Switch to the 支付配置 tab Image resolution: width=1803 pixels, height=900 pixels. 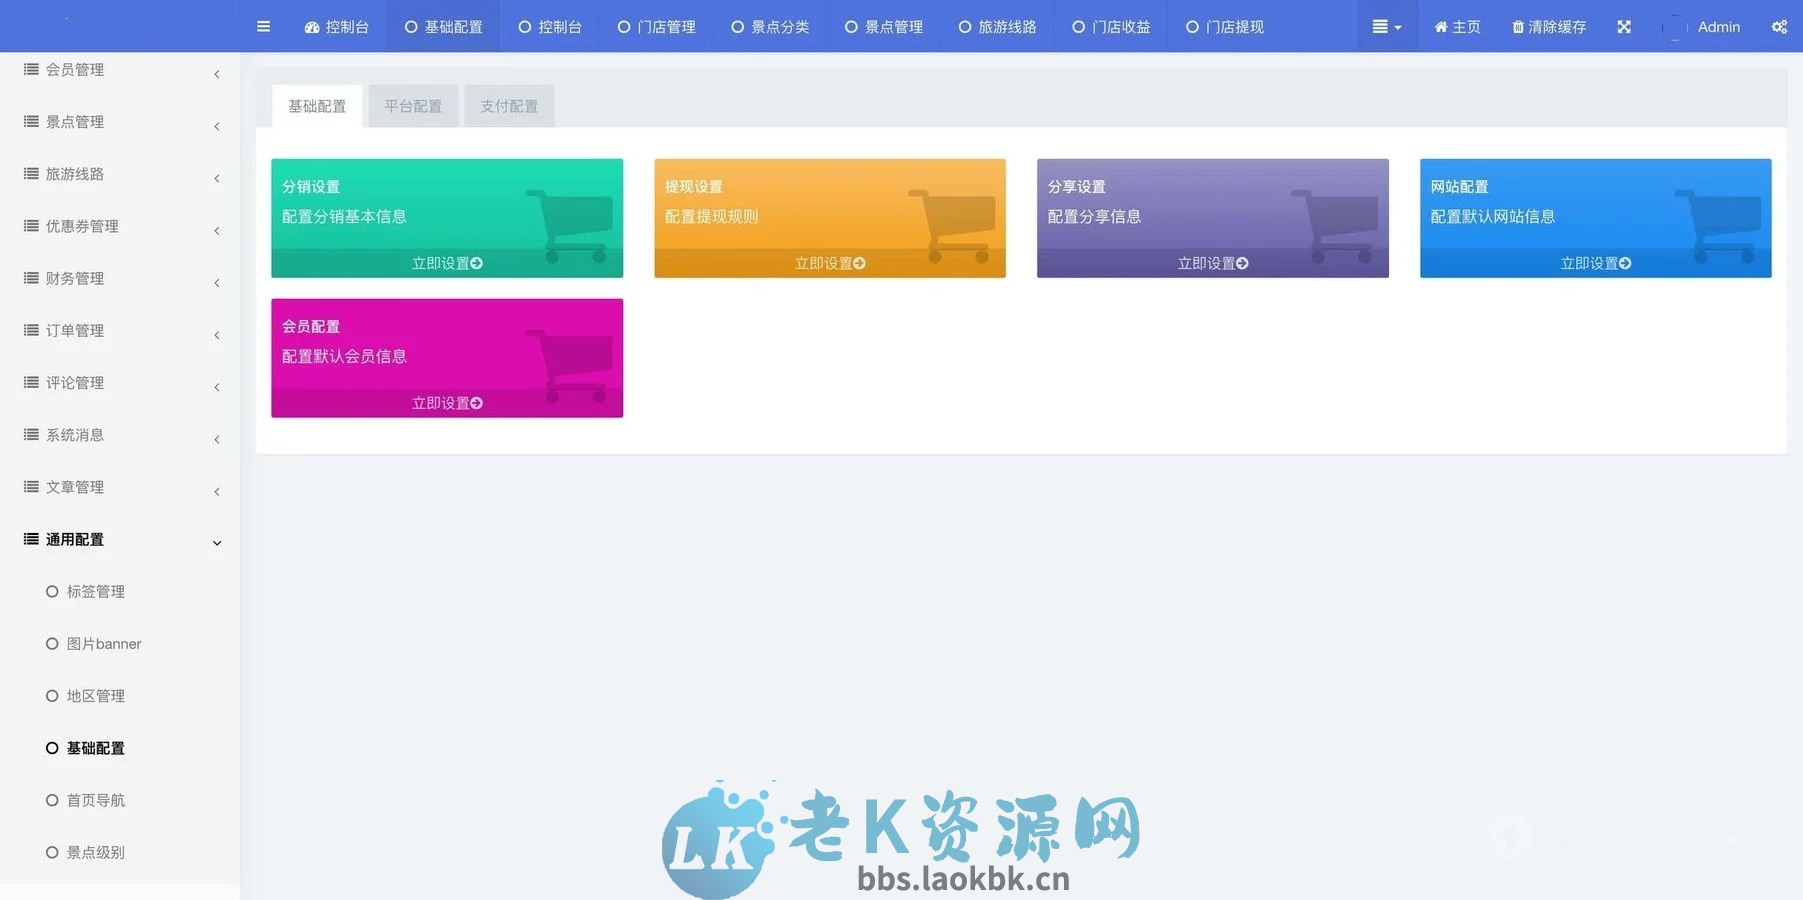tap(509, 105)
